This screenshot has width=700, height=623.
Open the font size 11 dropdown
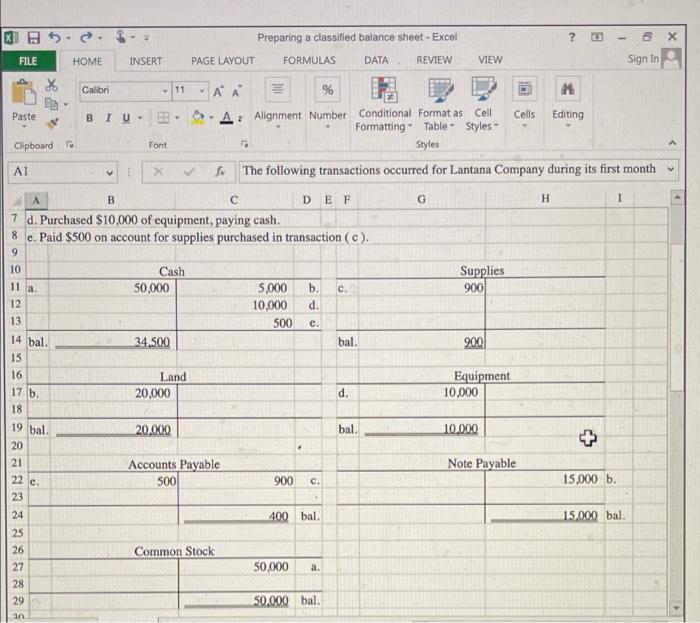(202, 91)
